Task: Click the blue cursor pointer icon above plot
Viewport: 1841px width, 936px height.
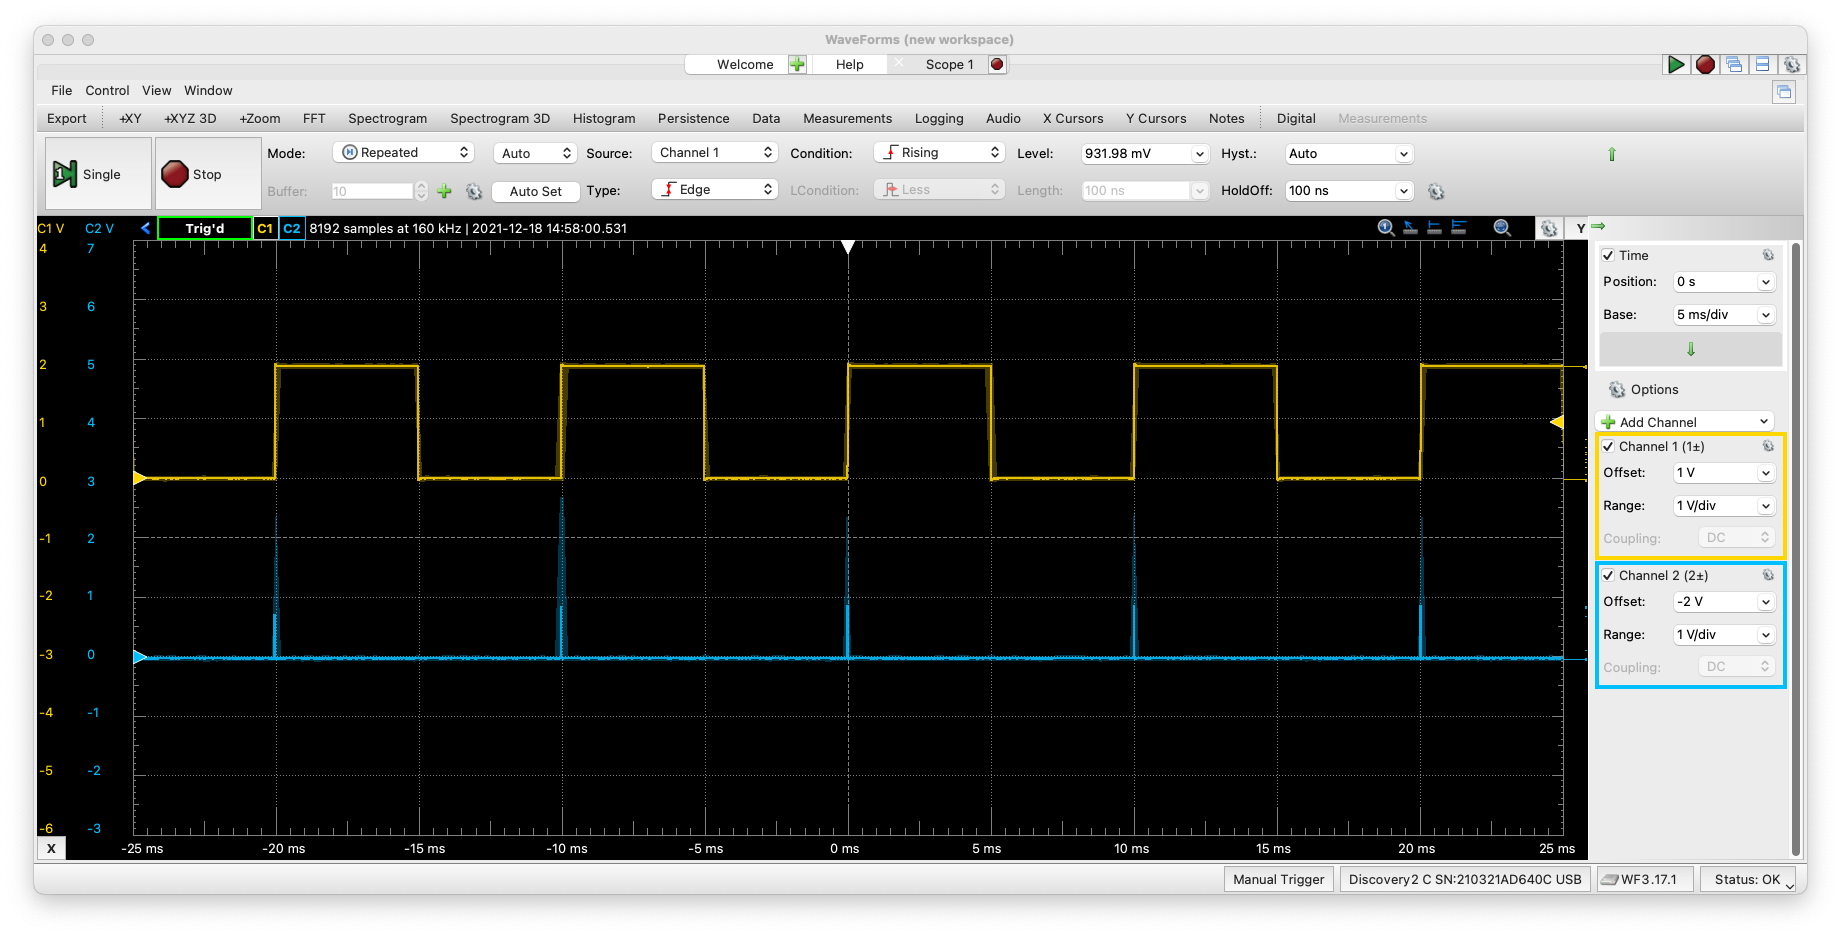Action: 1410,228
